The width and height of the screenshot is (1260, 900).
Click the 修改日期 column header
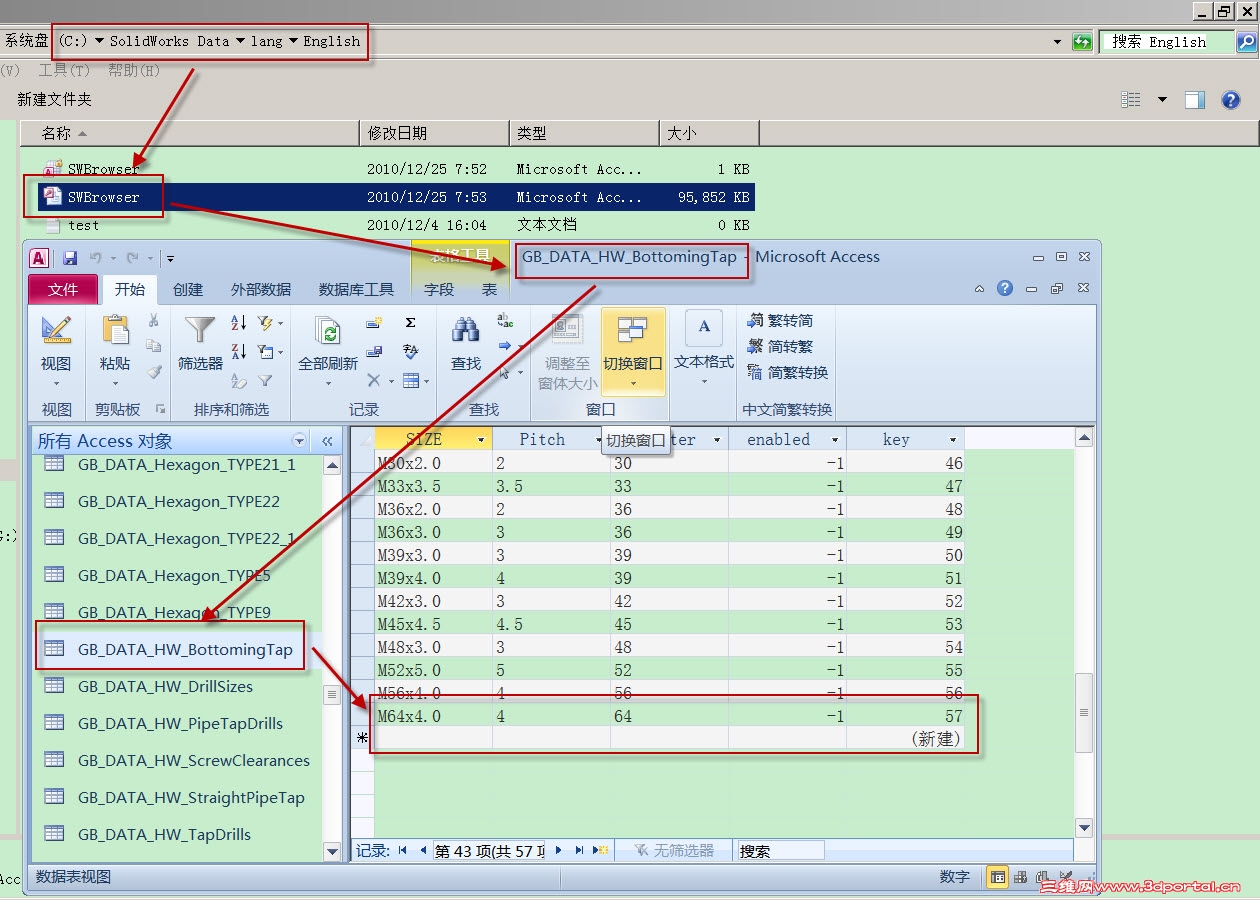434,133
